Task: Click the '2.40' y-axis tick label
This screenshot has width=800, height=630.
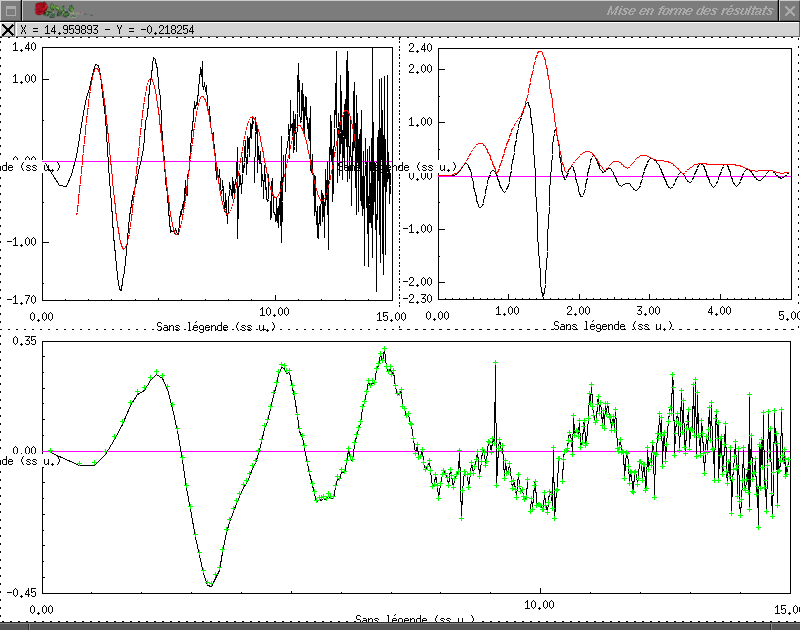Action: pyautogui.click(x=420, y=48)
